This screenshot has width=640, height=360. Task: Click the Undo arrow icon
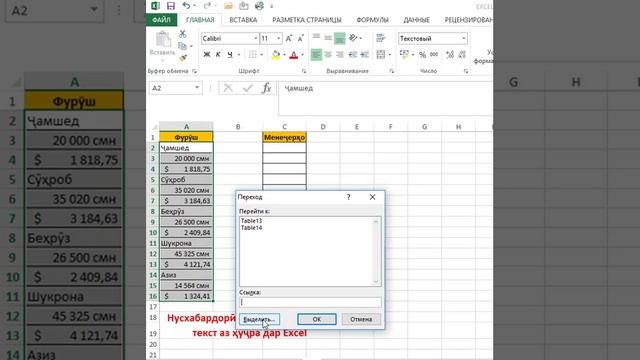[187, 6]
